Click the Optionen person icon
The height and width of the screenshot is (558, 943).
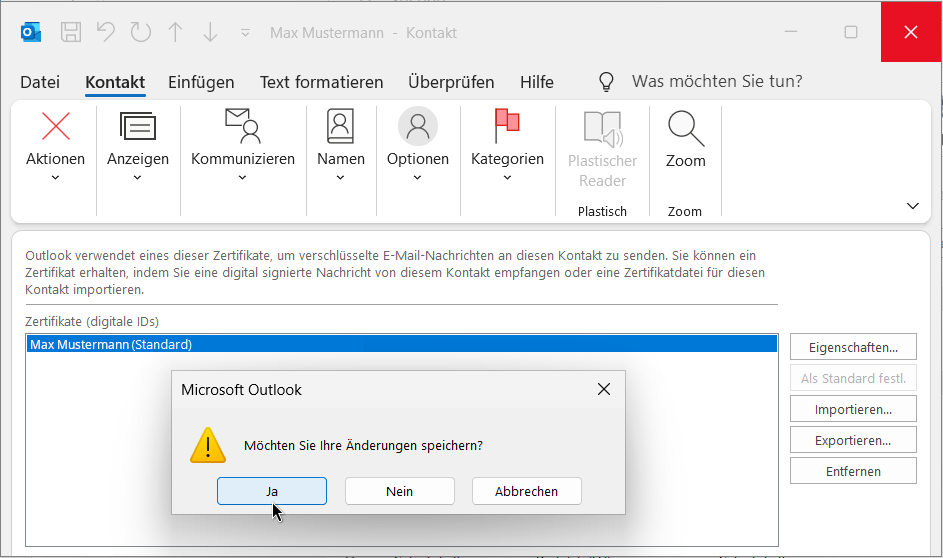click(x=417, y=126)
